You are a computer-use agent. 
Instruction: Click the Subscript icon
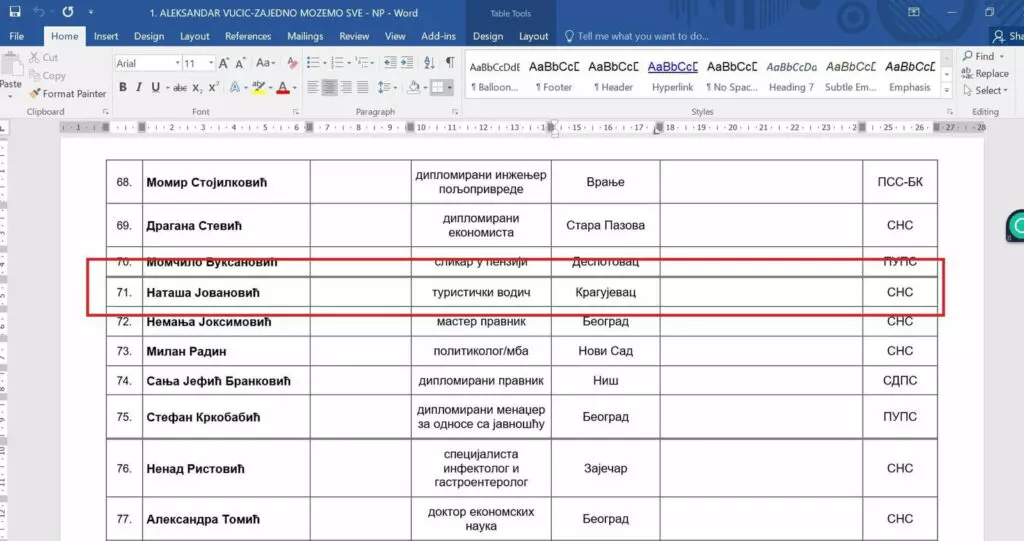click(198, 87)
